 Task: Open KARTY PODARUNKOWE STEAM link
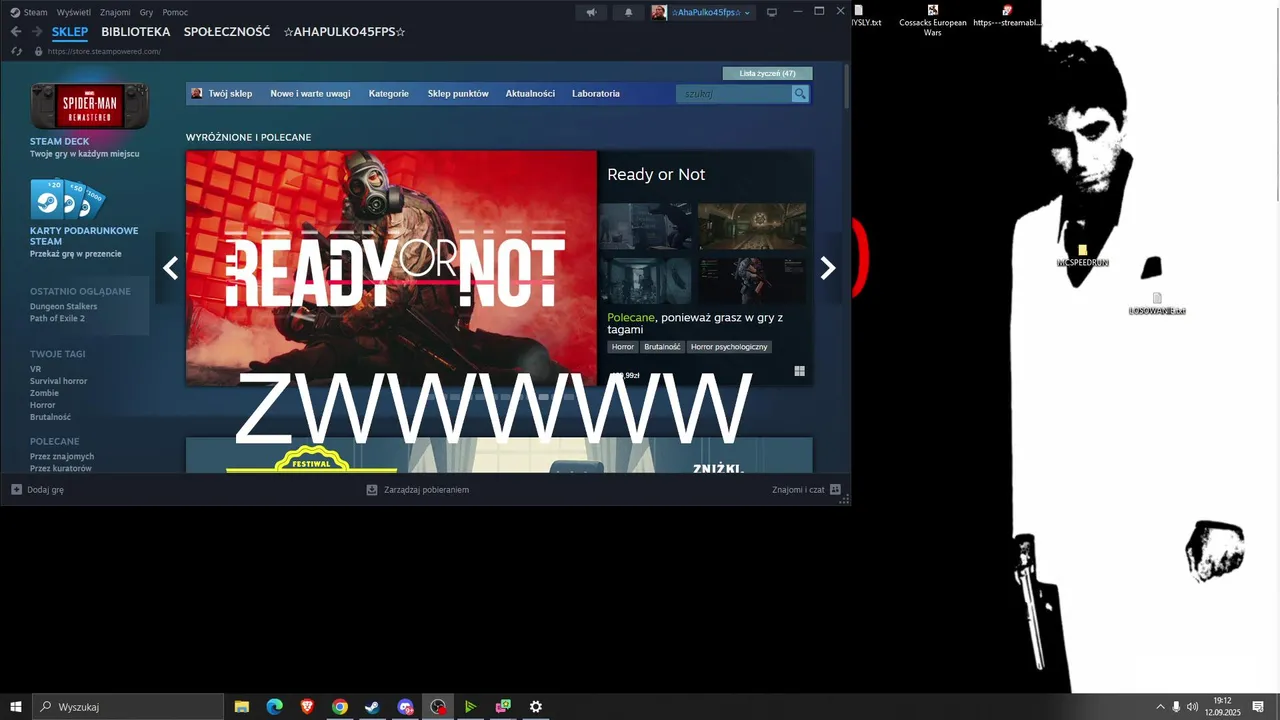[x=84, y=236]
